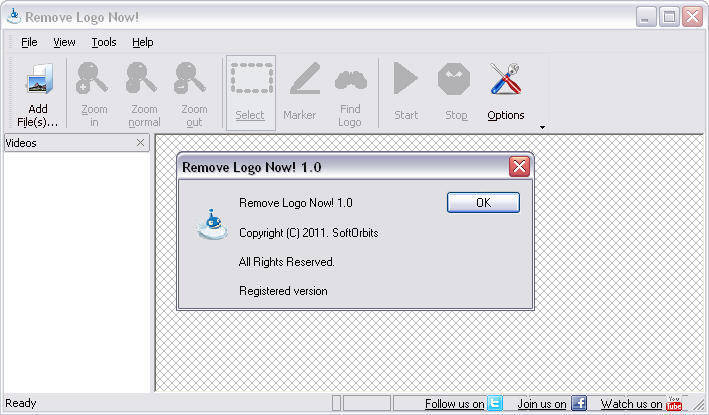Open the File menu
This screenshot has width=709, height=415.
point(29,42)
